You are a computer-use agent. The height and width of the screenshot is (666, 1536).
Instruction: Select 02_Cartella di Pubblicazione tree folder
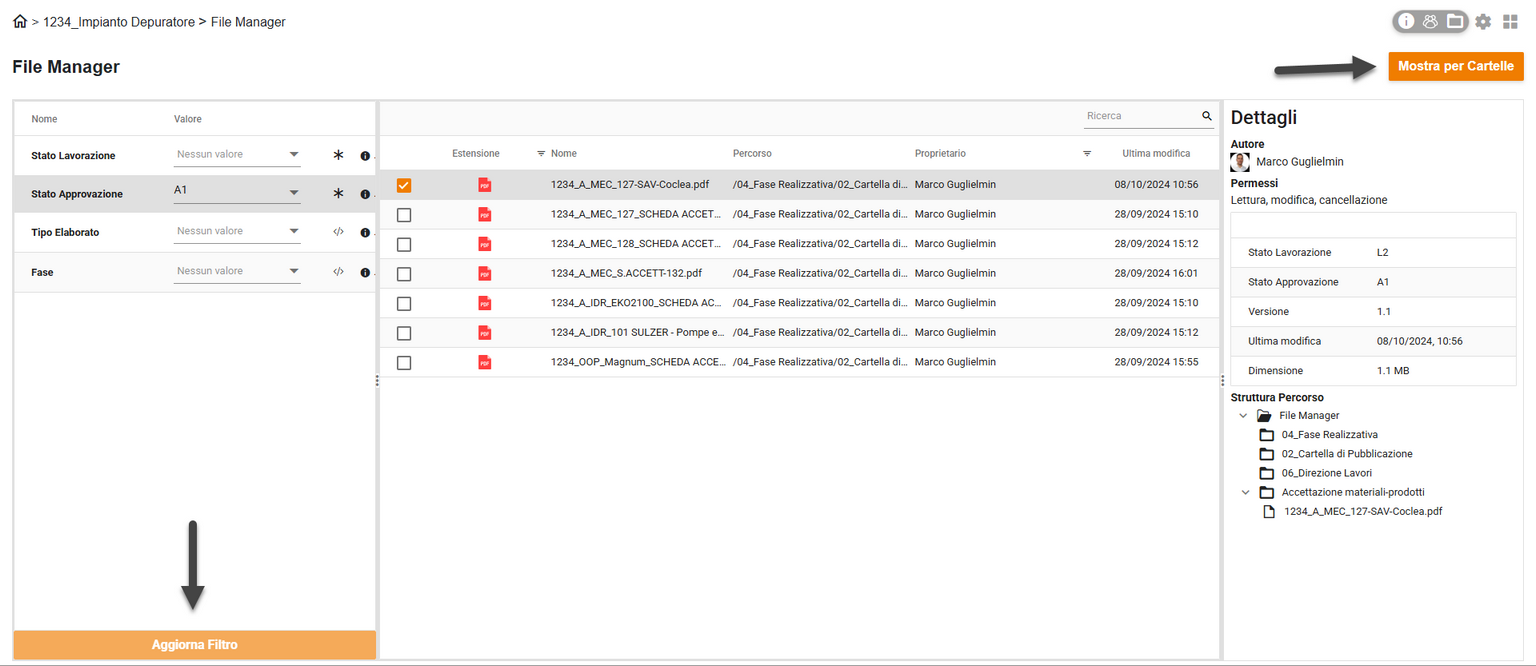tap(1347, 454)
